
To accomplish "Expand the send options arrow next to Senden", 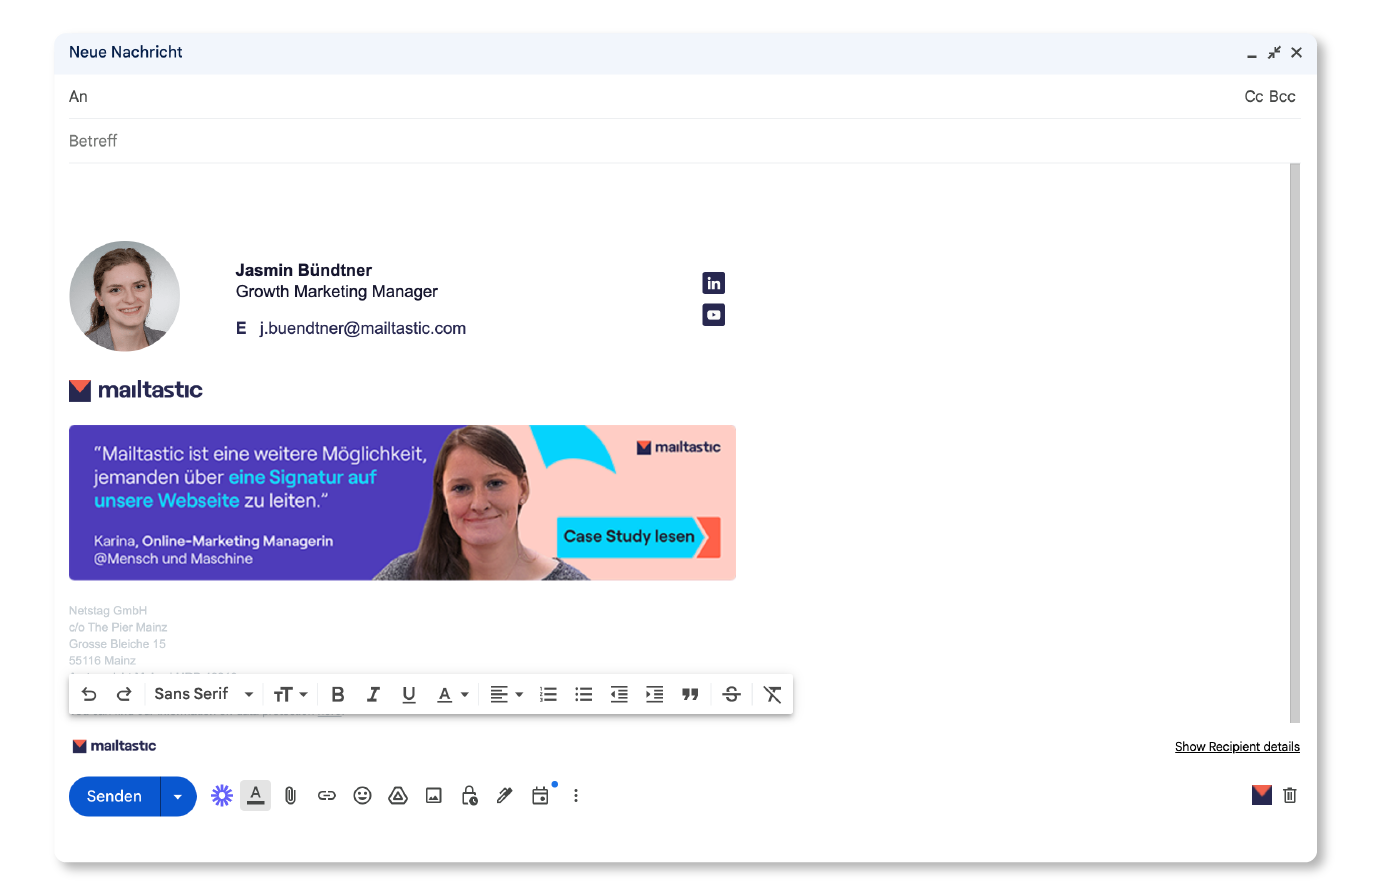I will coord(178,797).
